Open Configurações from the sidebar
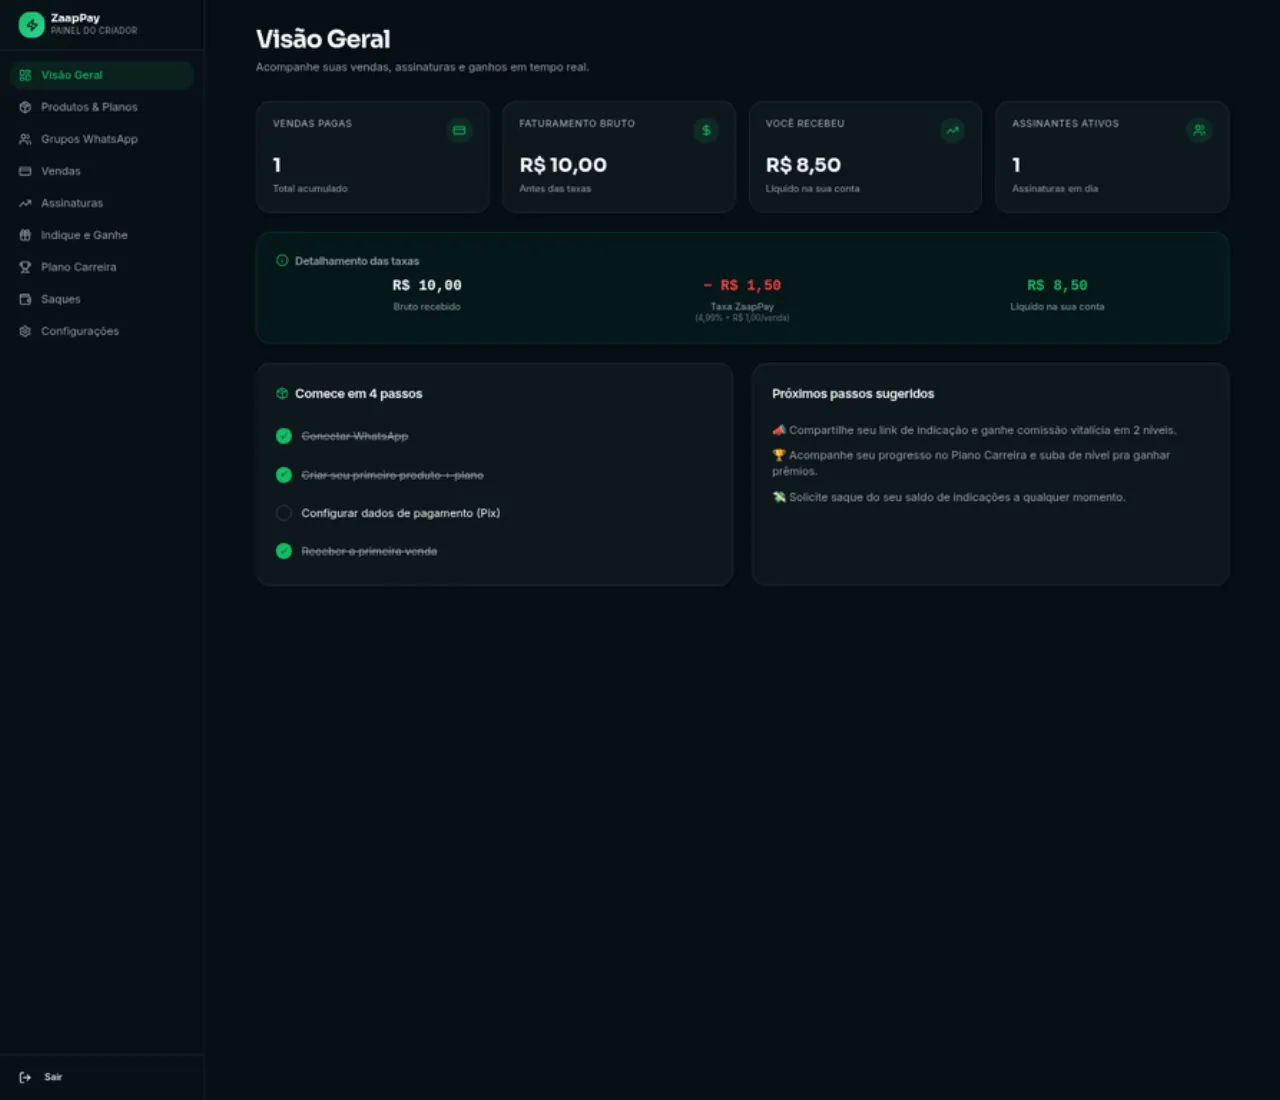The image size is (1280, 1100). (x=102, y=331)
